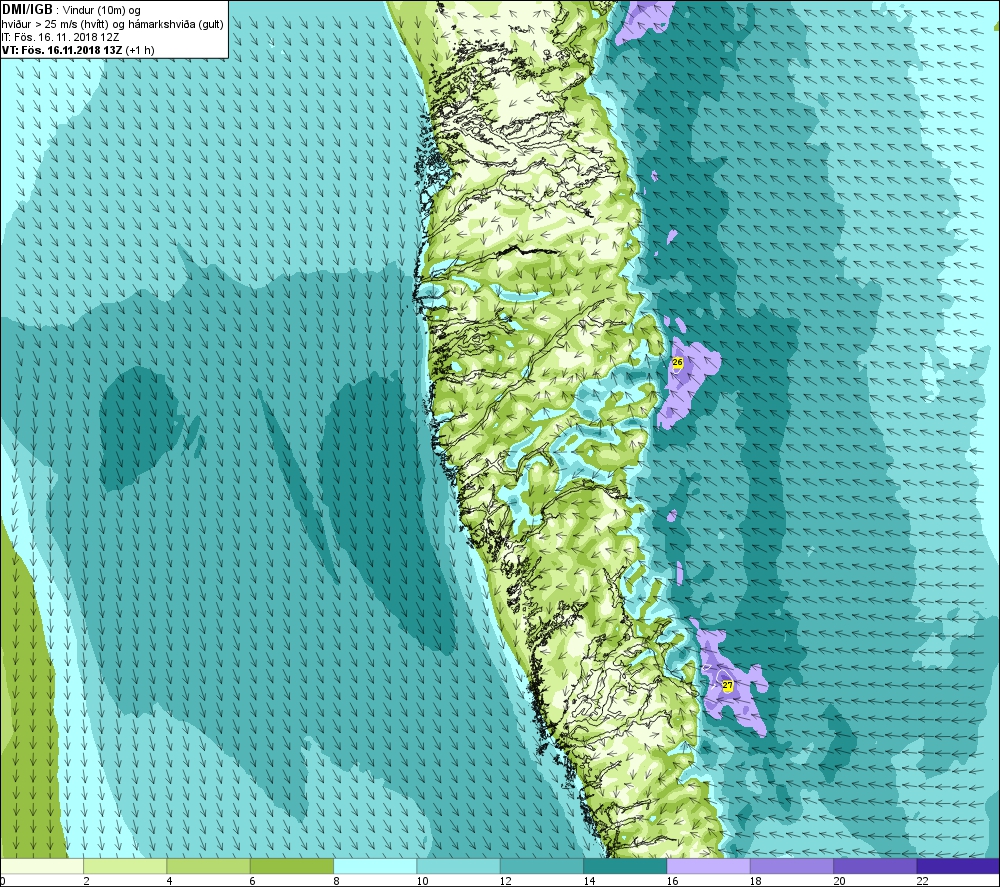Click the legend scale label 12
This screenshot has height=887, width=1000.
coord(506,881)
